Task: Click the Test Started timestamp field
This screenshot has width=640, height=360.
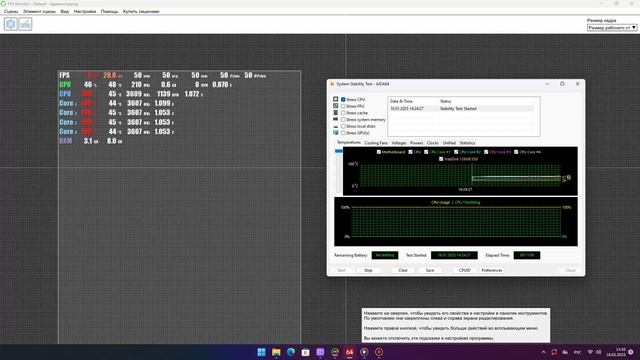Action: pyautogui.click(x=454, y=255)
